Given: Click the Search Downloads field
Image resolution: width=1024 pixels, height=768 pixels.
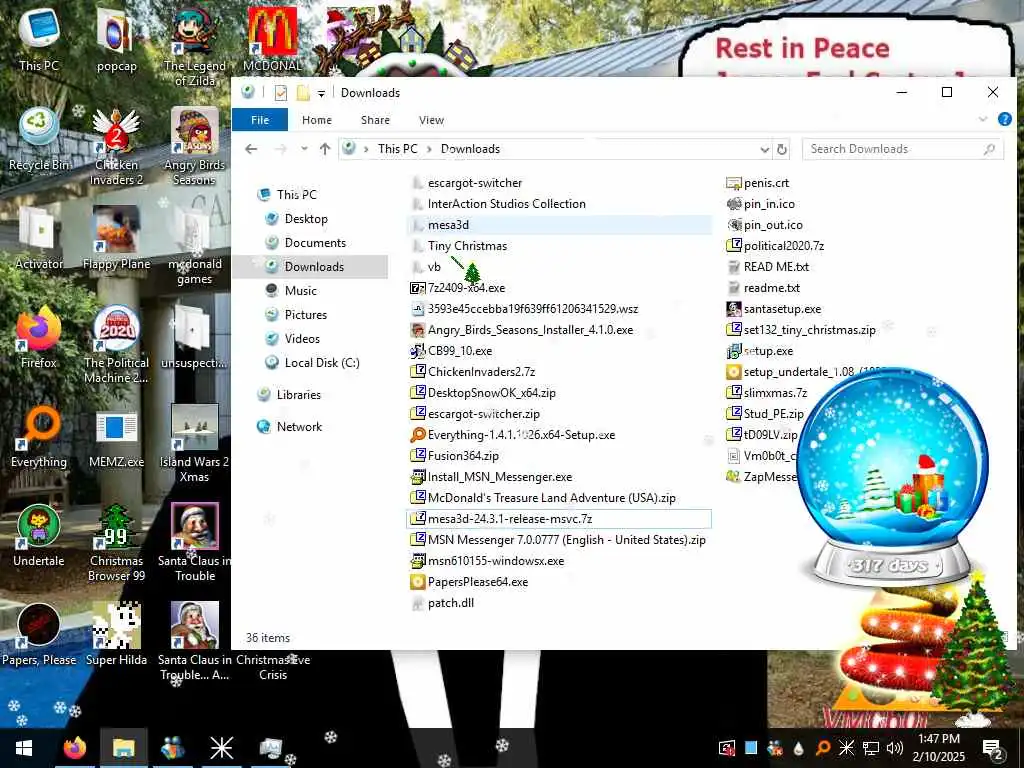Looking at the screenshot, I should (x=903, y=149).
